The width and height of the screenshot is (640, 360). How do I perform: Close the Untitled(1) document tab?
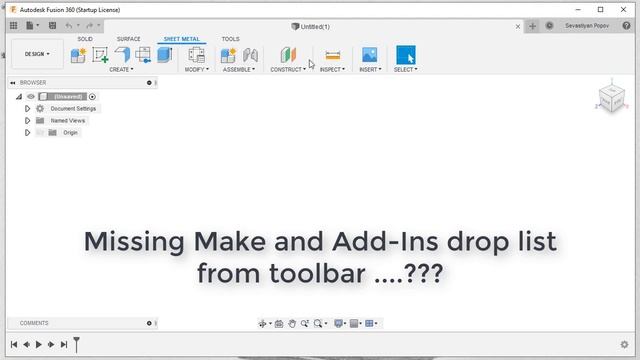click(518, 27)
